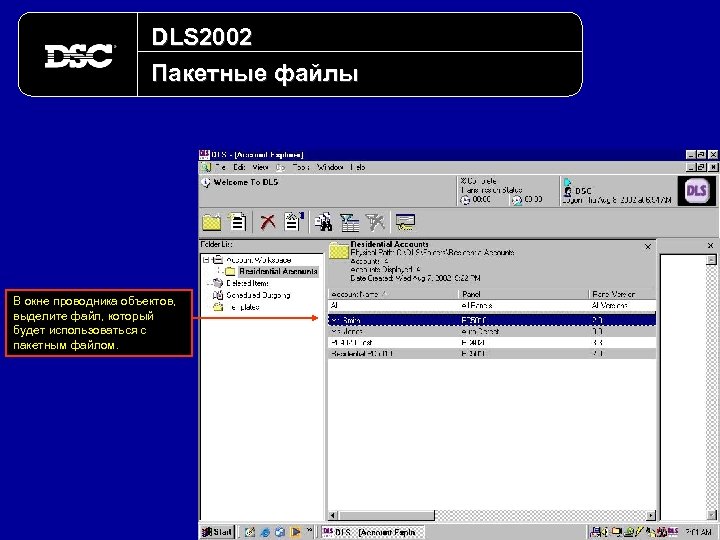720x540 pixels.
Task: Close the Residential Accounts info pane with X
Action: click(x=648, y=247)
